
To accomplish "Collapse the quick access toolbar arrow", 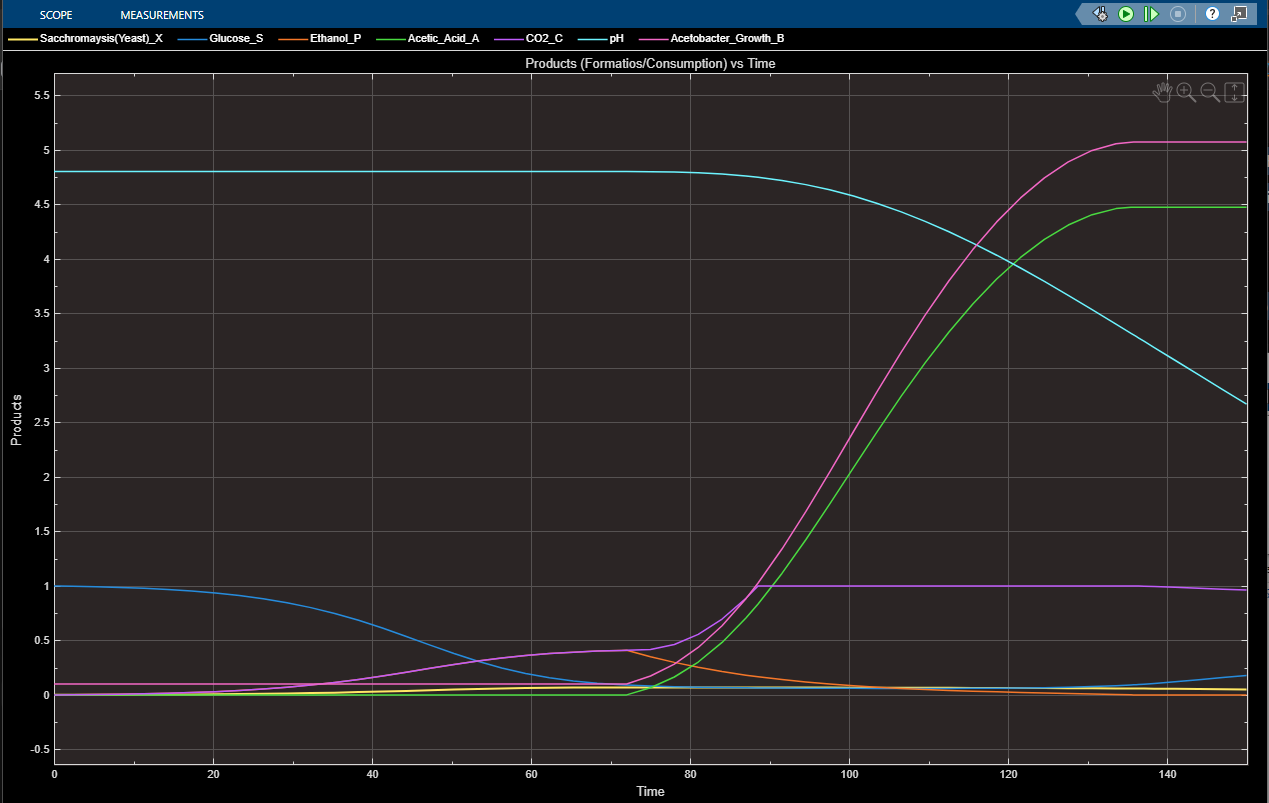I will click(1082, 14).
